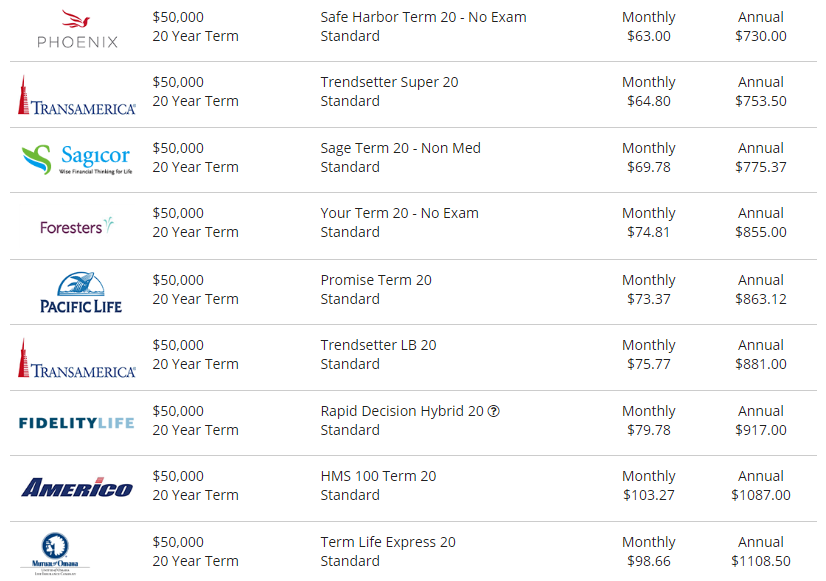
Task: Click the Pacific Life whale logo
Action: [81, 293]
